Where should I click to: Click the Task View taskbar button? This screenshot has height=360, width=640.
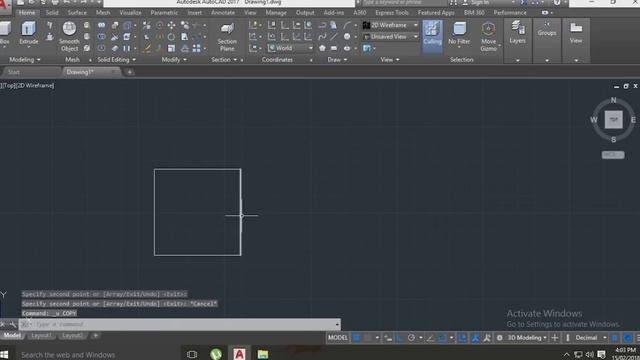pos(192,354)
